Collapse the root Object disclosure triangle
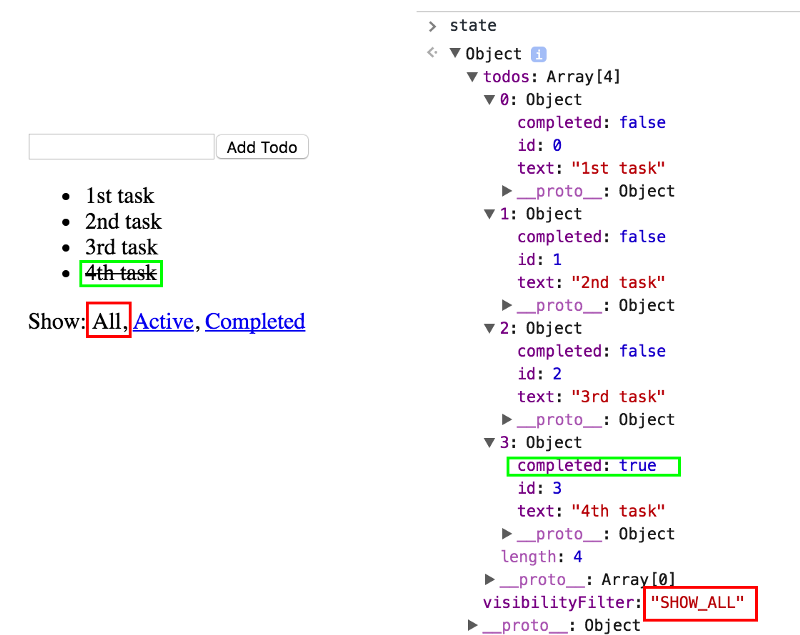The width and height of the screenshot is (800, 635). point(456,54)
